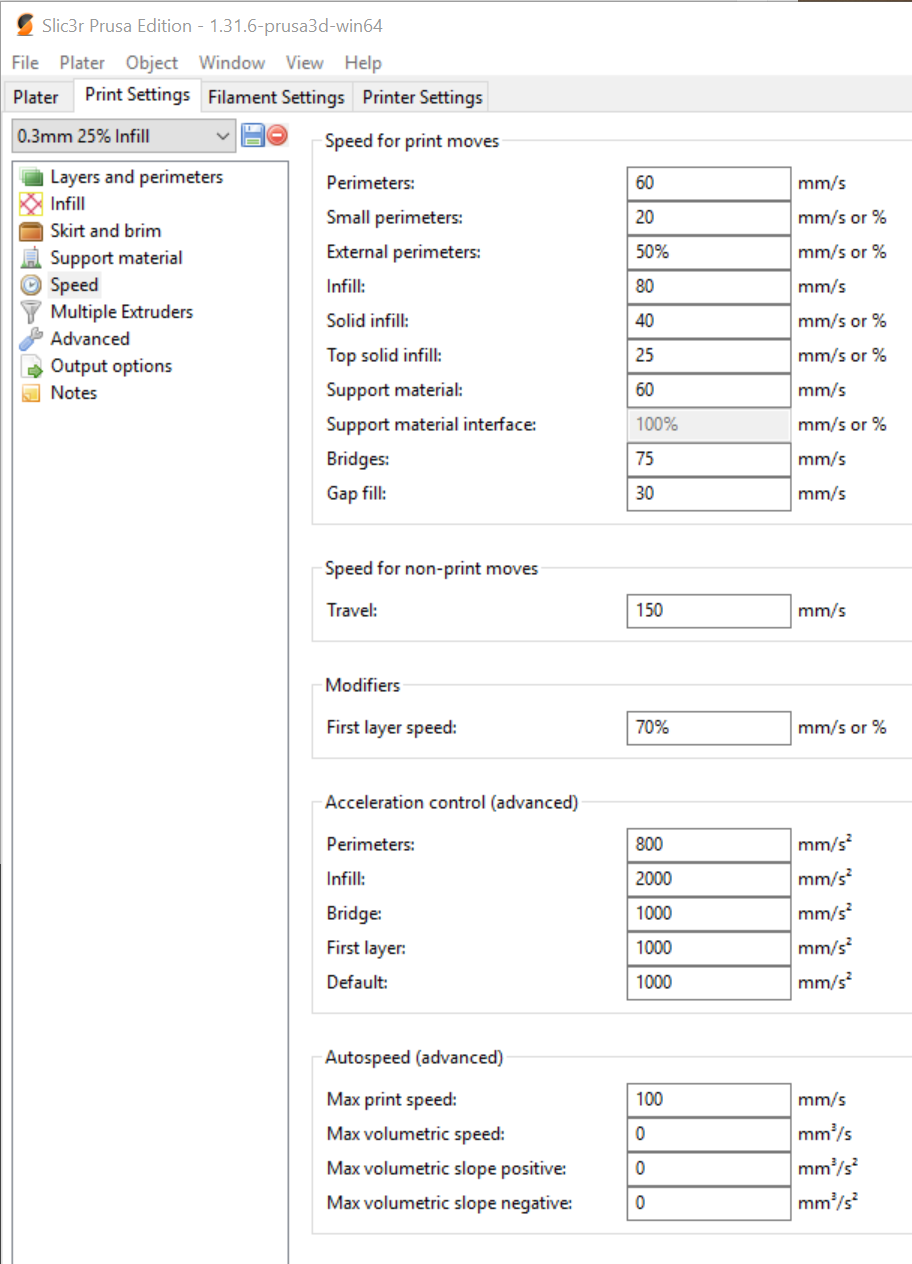Click the Multiple Extruders funnel icon
912x1264 pixels.
coord(32,312)
